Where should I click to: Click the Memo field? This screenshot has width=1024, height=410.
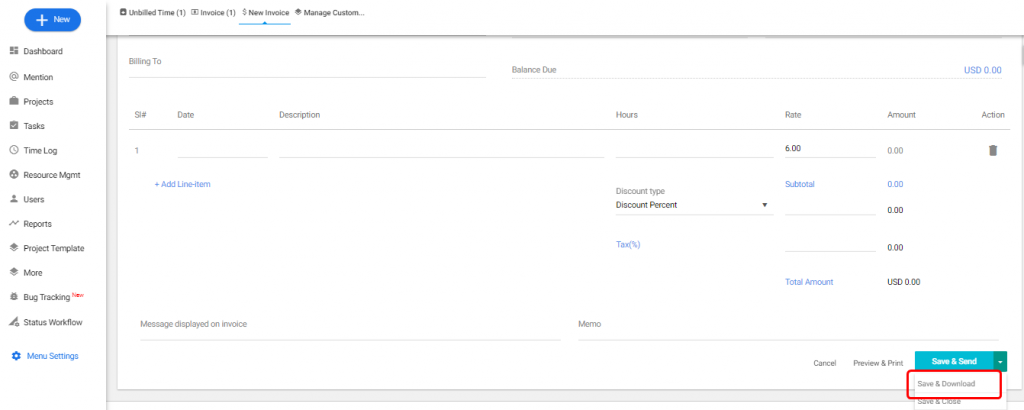click(788, 328)
